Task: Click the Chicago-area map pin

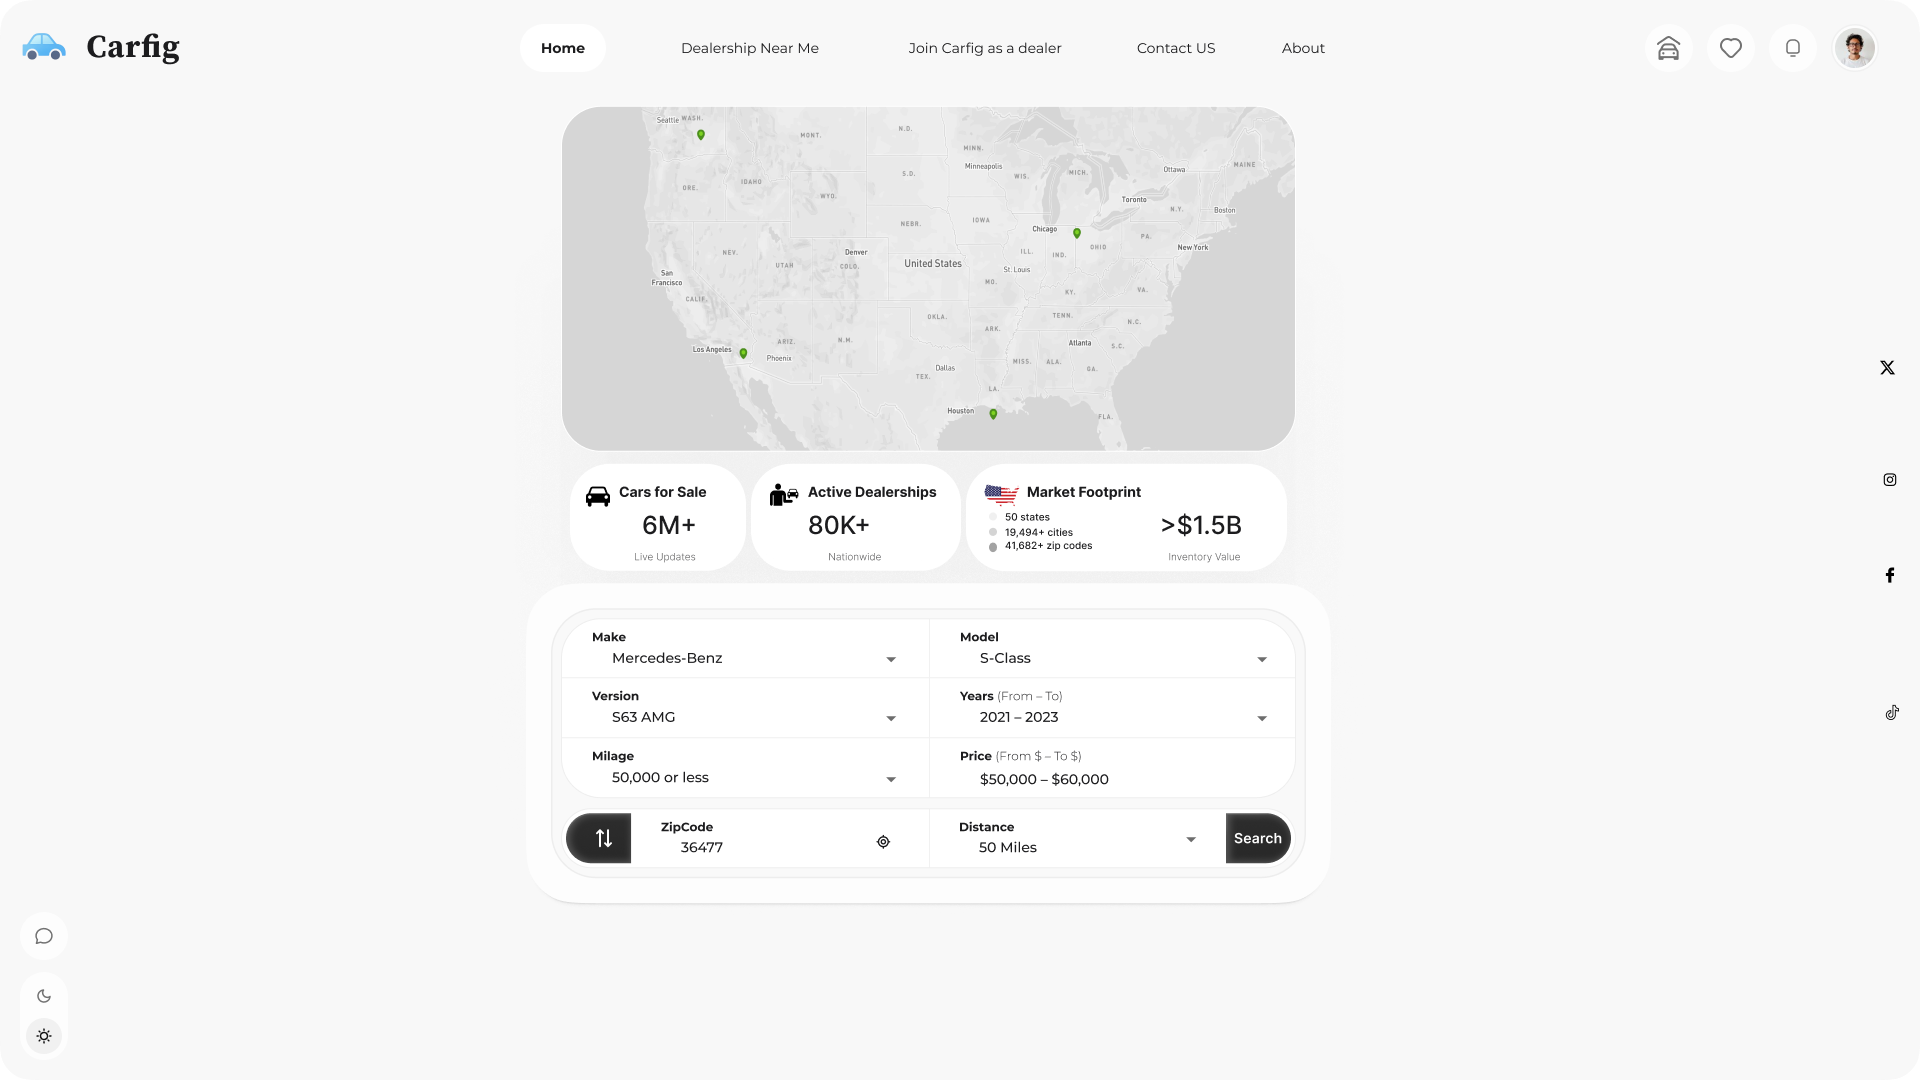Action: [x=1077, y=233]
